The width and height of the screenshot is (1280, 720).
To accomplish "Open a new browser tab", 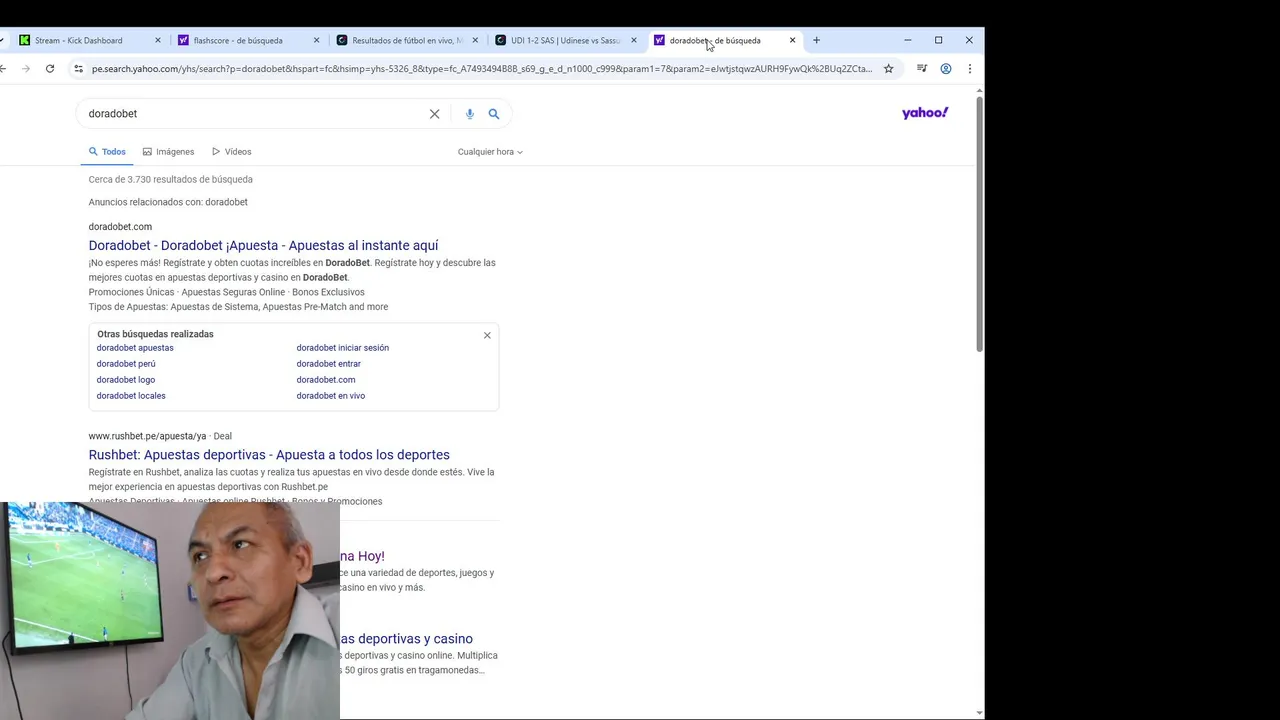I will [x=816, y=40].
